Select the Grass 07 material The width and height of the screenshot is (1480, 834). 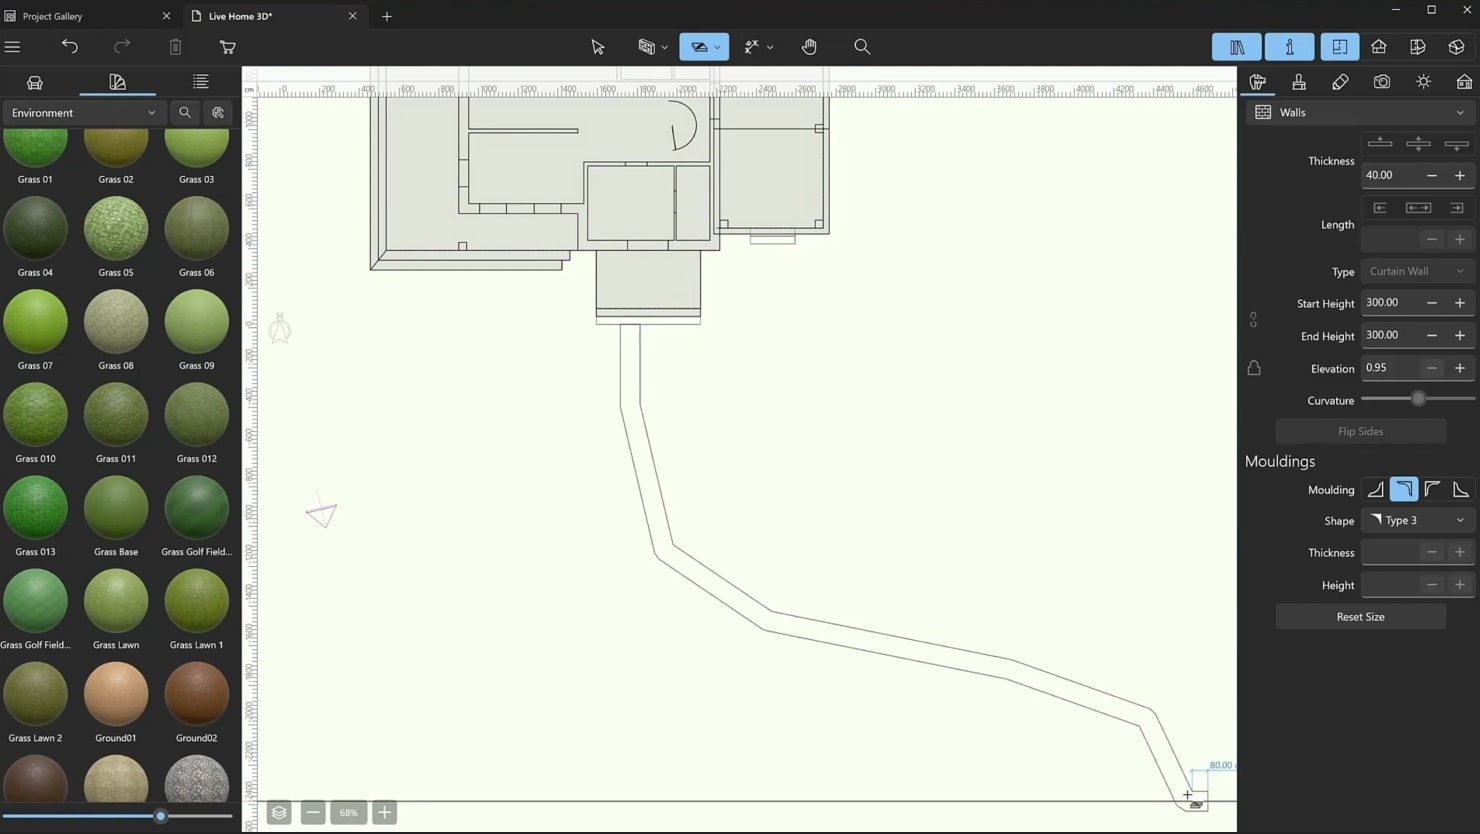(35, 323)
